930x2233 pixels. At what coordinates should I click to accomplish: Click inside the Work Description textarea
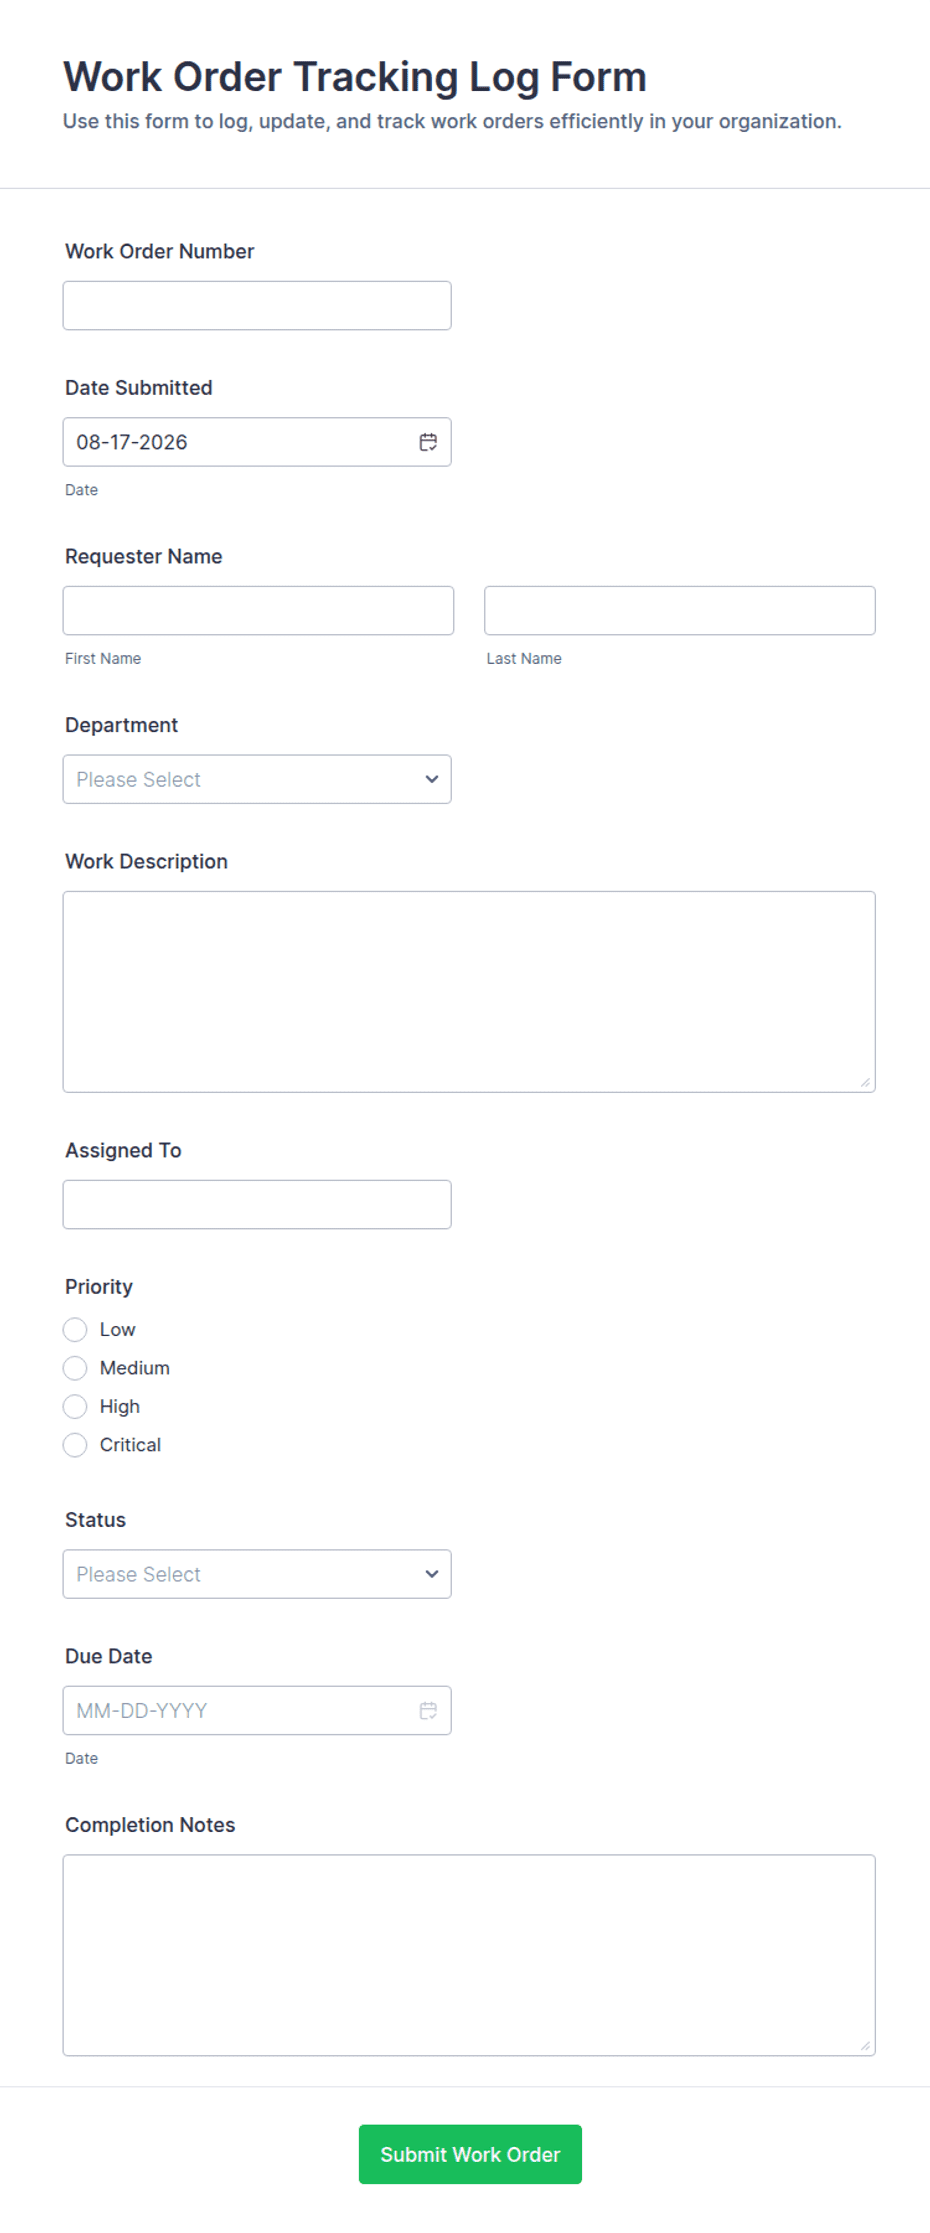point(469,991)
